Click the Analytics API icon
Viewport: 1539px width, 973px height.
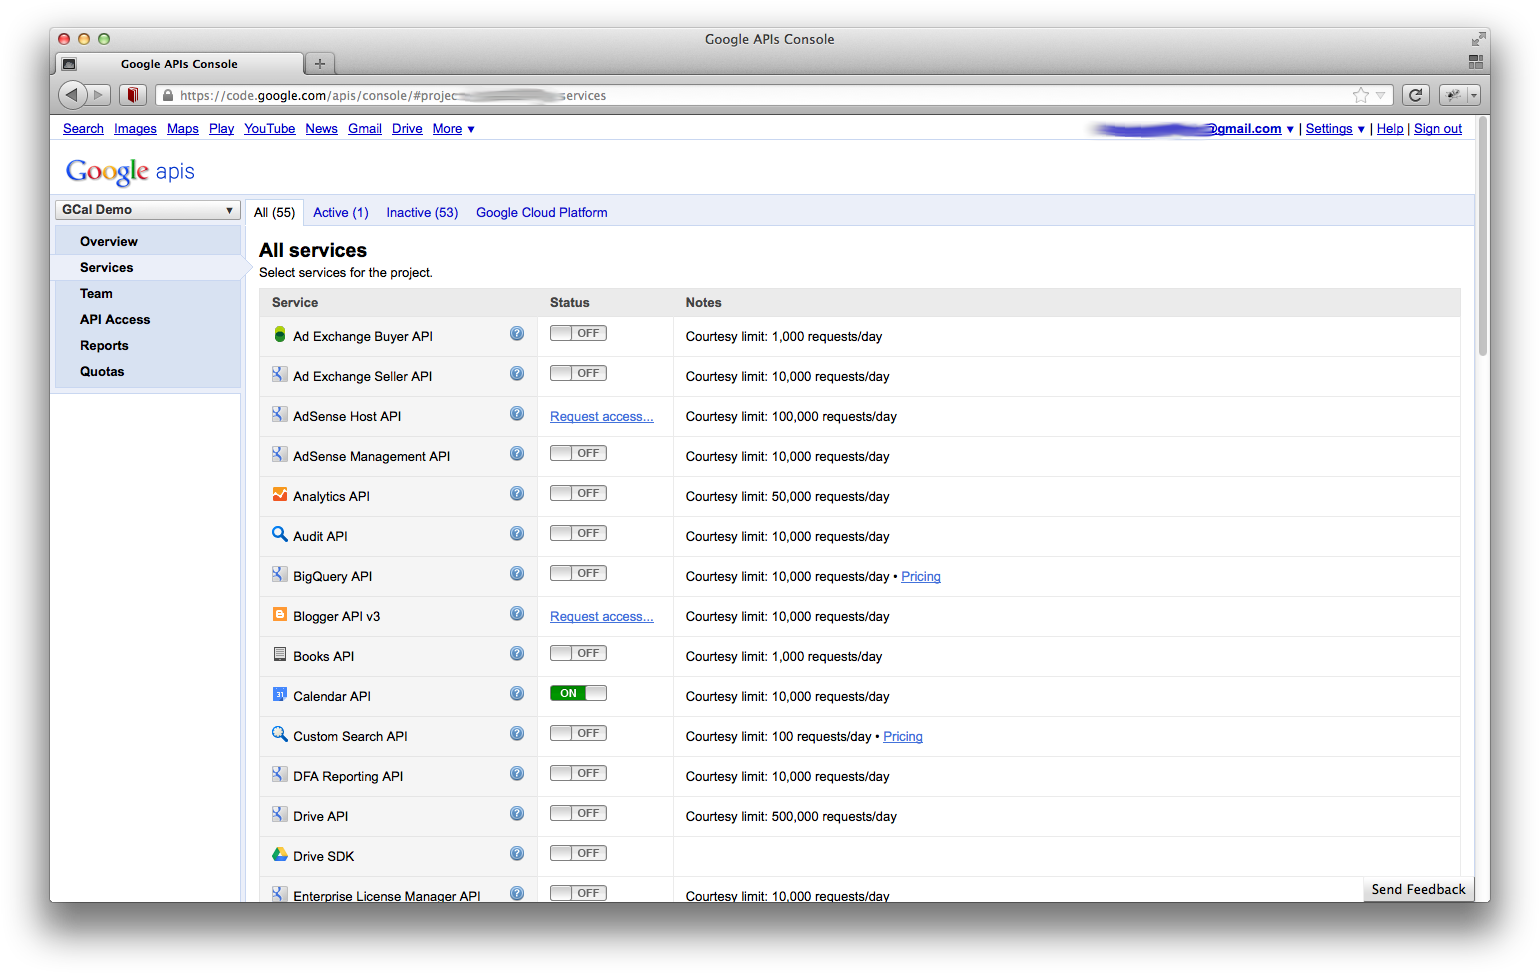[x=279, y=493]
